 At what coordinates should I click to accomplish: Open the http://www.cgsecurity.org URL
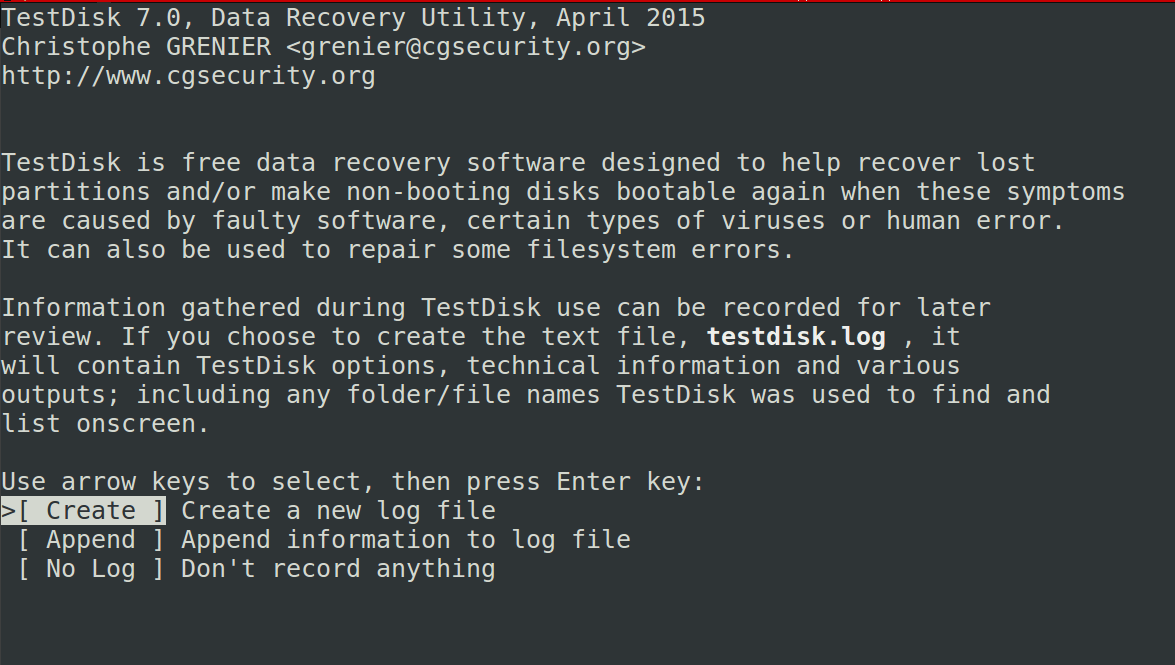click(188, 76)
